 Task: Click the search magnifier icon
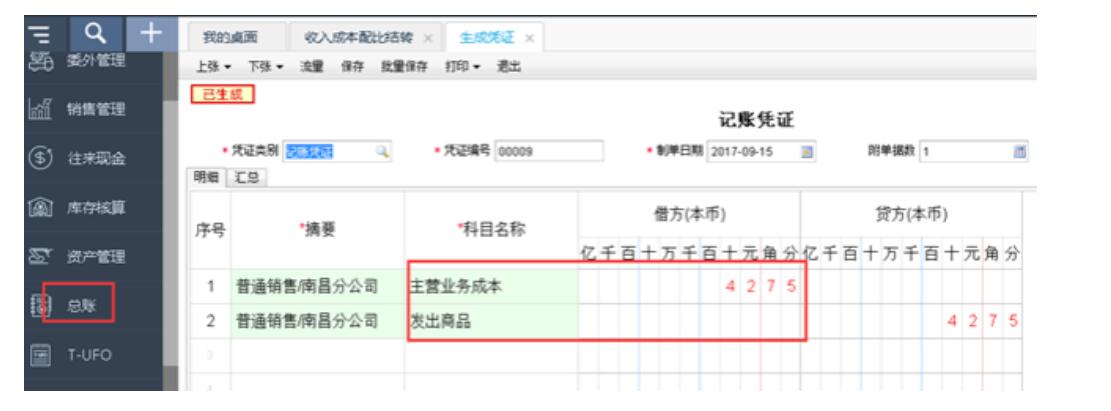94,33
